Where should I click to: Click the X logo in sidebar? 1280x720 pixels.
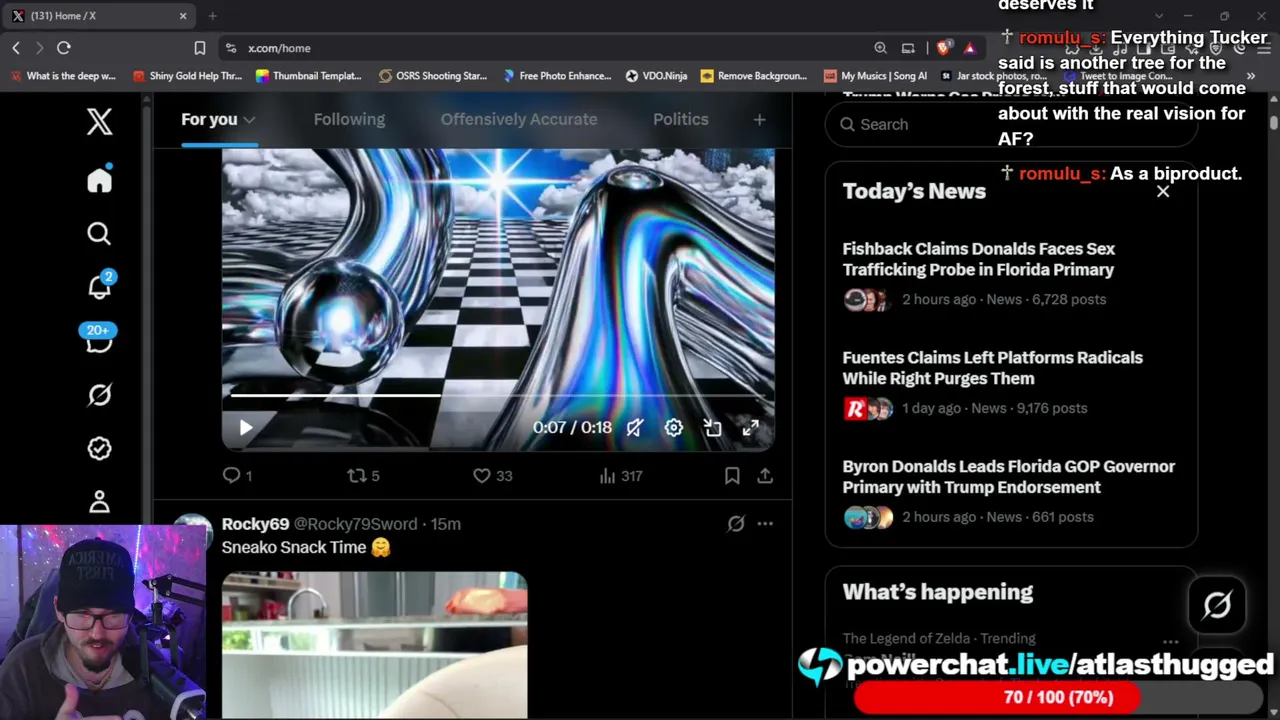[x=99, y=122]
